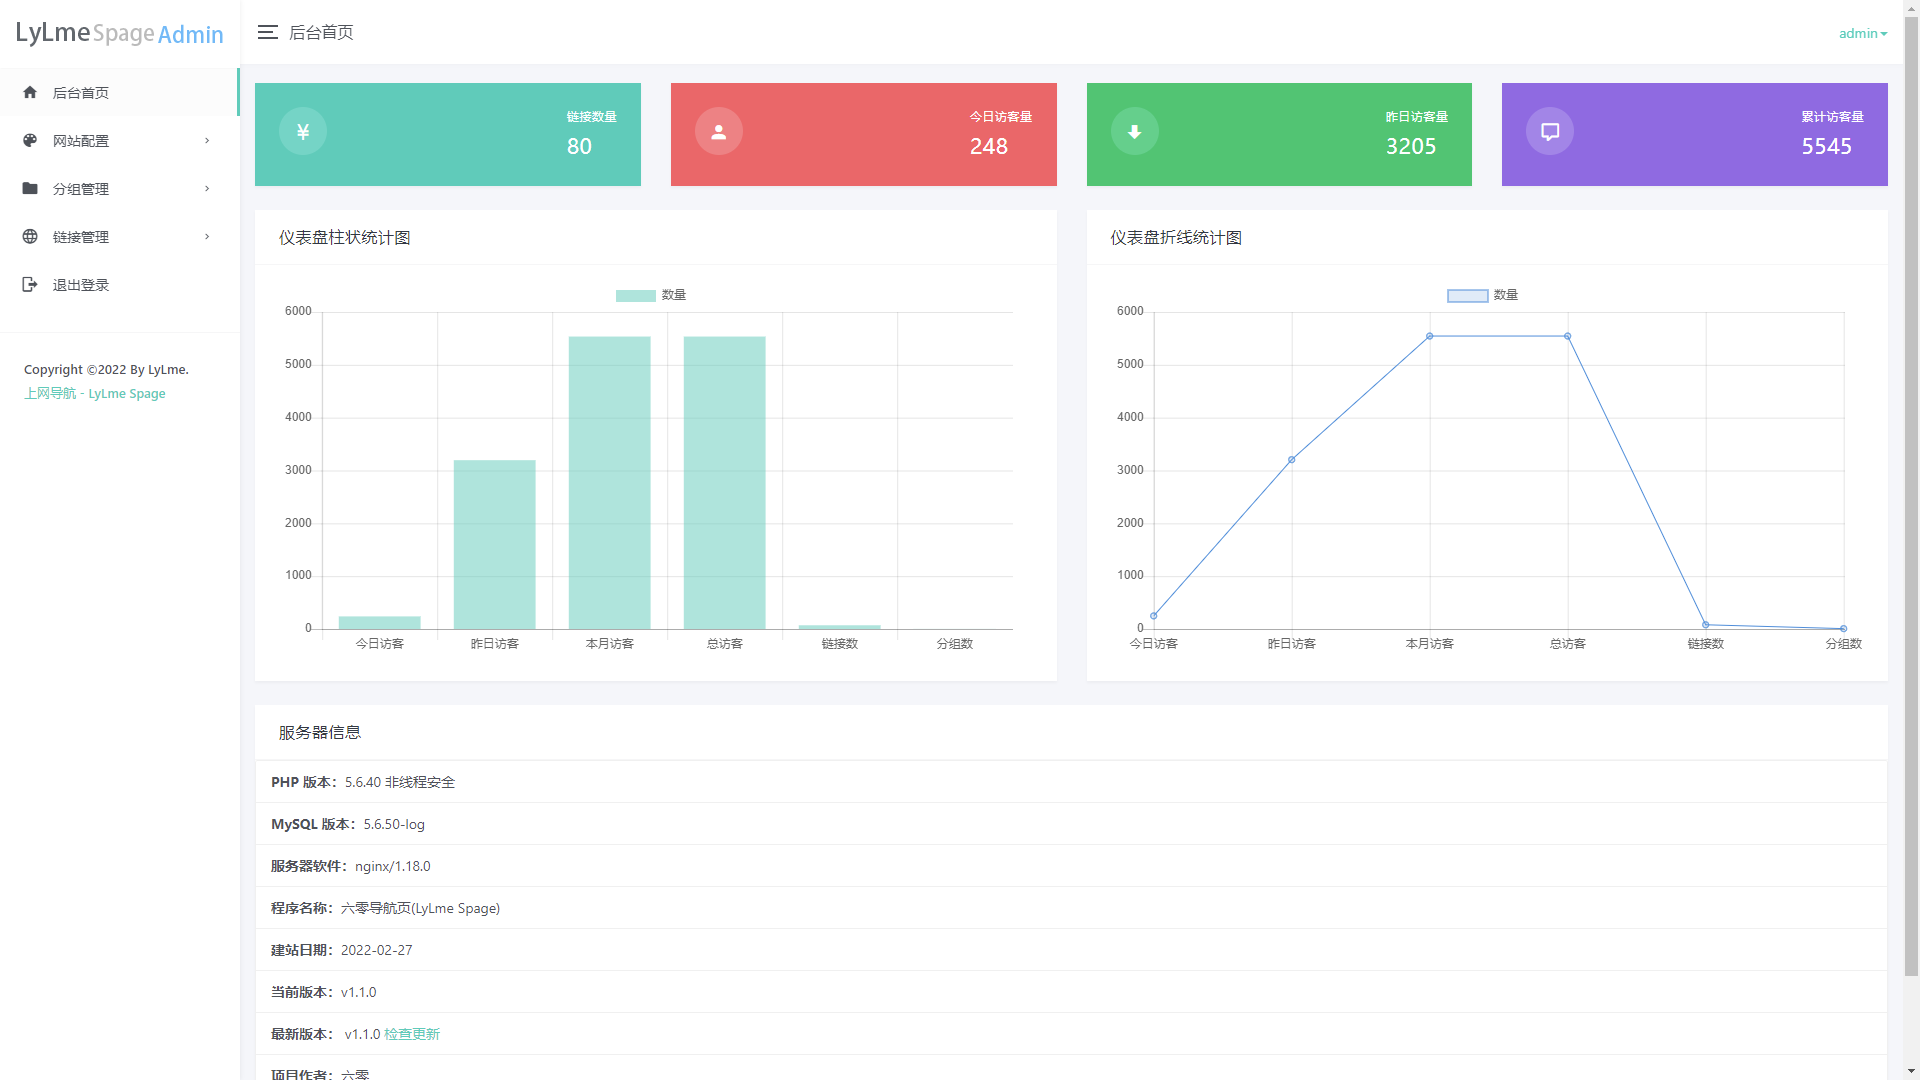Click the folder icon for 分组管理
The image size is (1920, 1080).
point(30,189)
